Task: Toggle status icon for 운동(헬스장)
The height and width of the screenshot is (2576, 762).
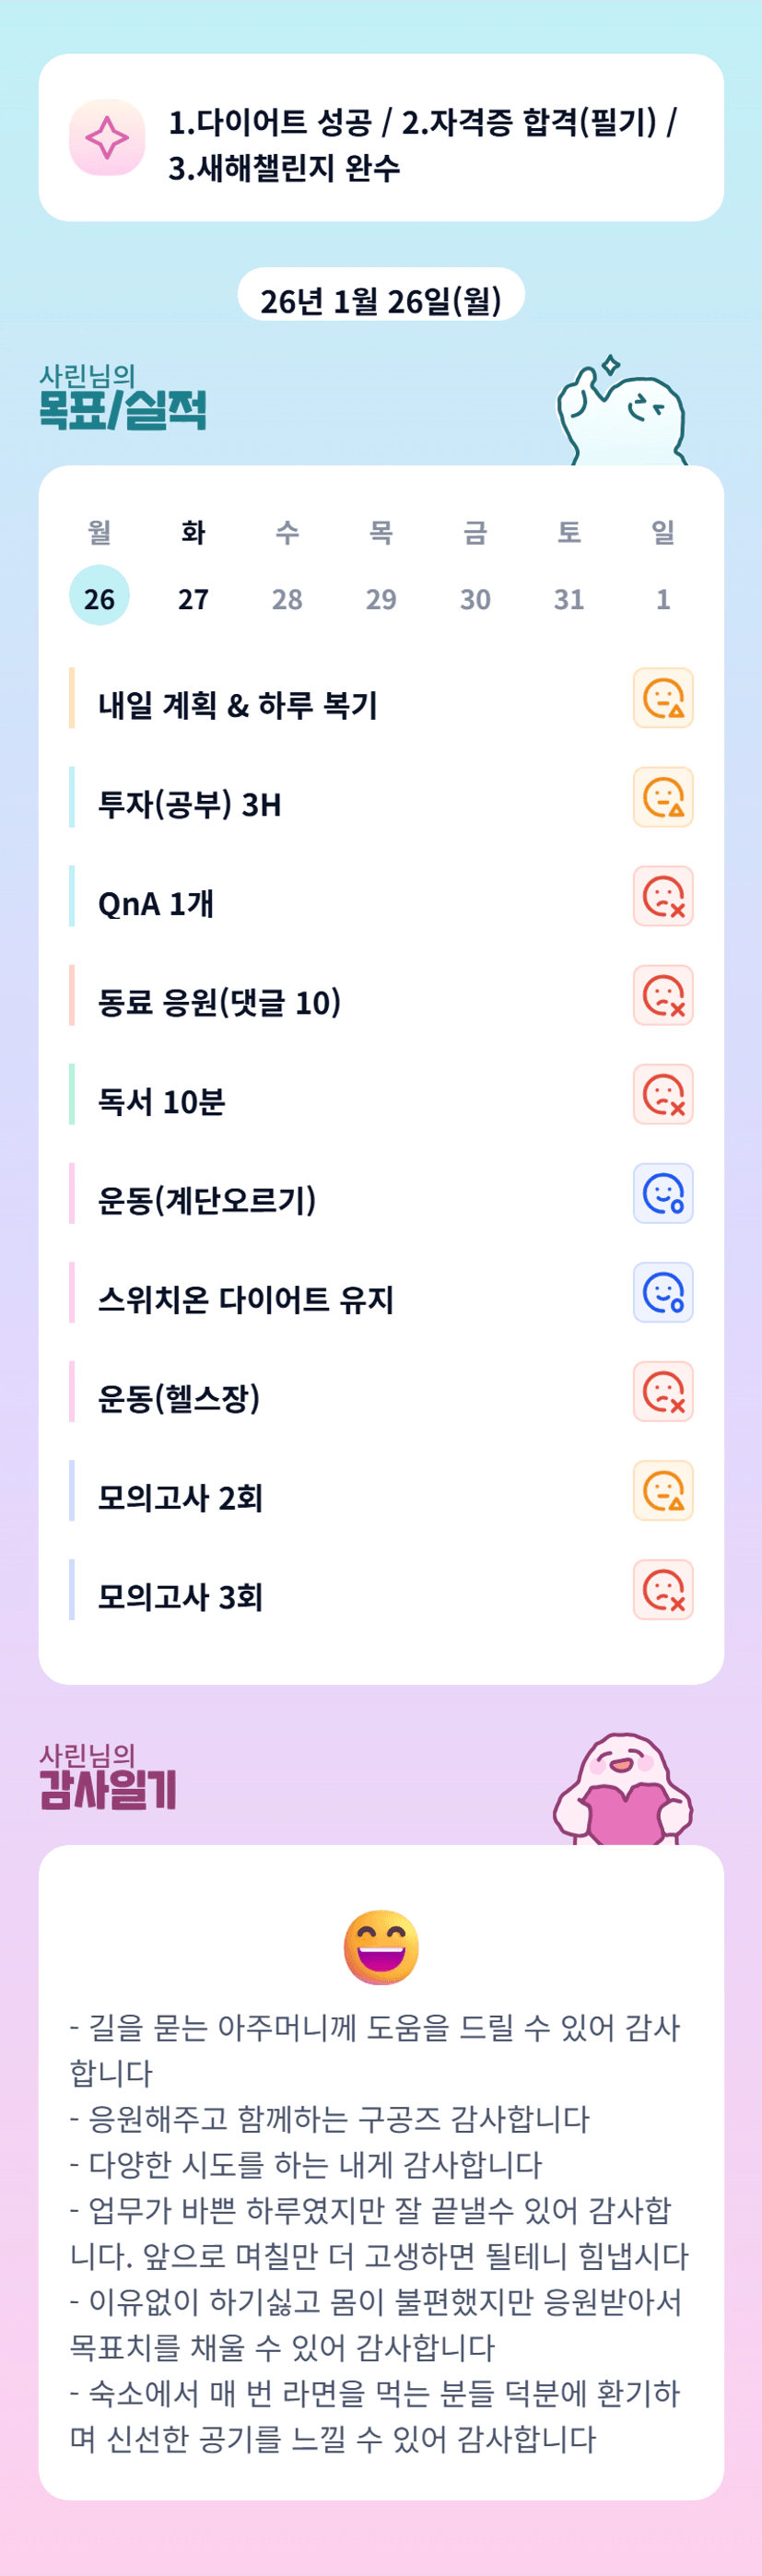Action: [x=663, y=1391]
